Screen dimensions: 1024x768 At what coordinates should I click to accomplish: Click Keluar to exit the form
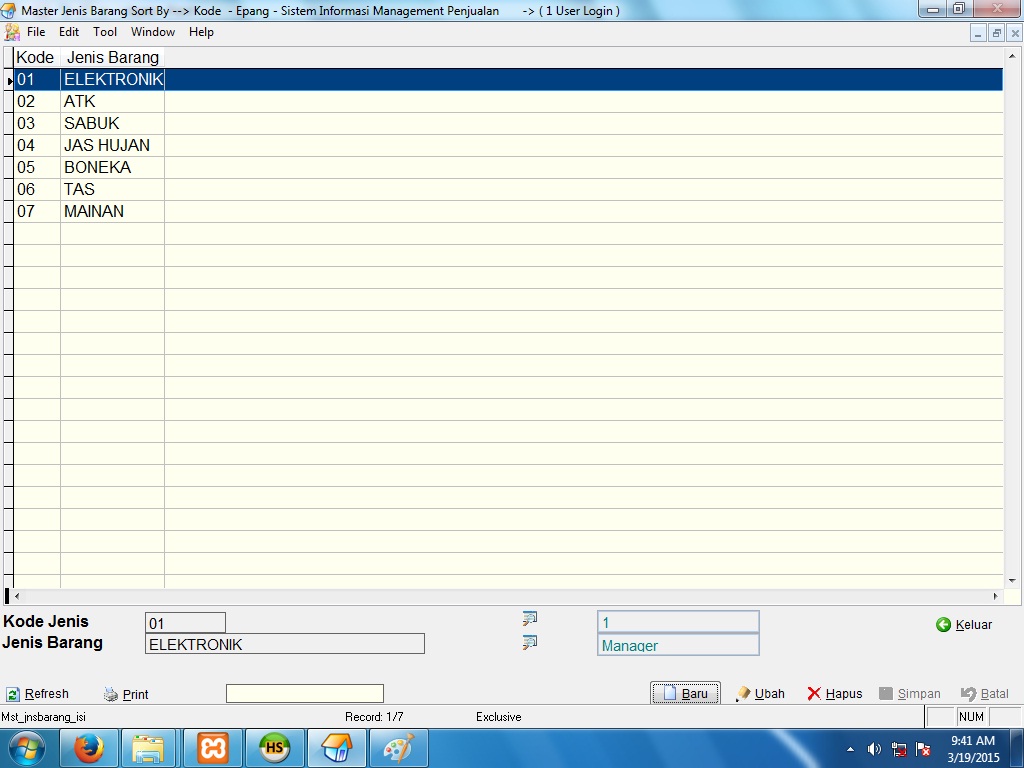(964, 625)
